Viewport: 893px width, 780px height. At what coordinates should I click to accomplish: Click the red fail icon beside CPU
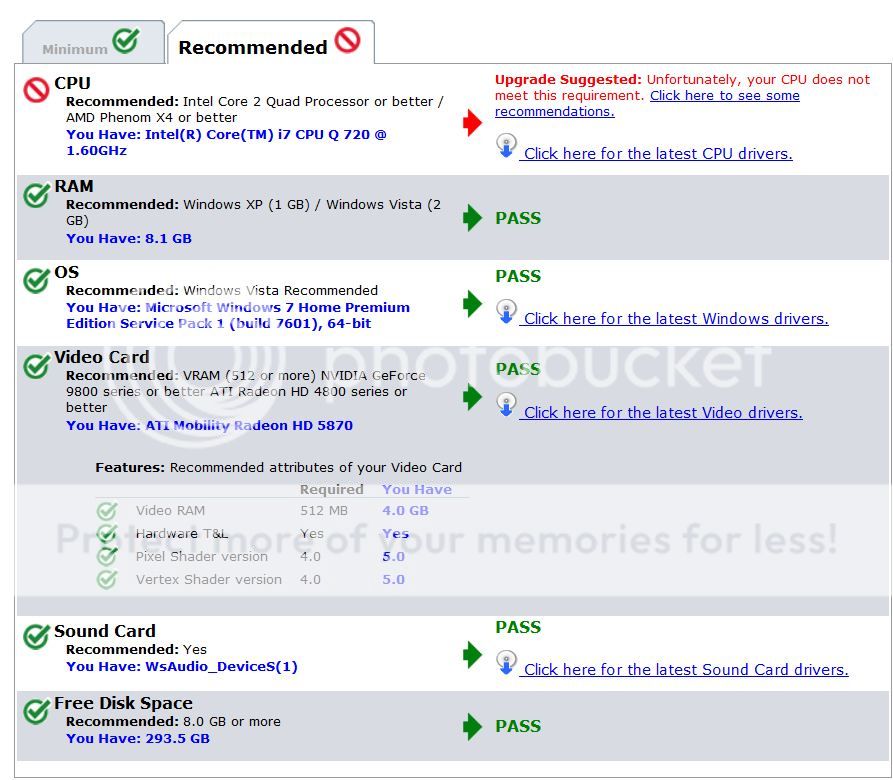tap(36, 90)
